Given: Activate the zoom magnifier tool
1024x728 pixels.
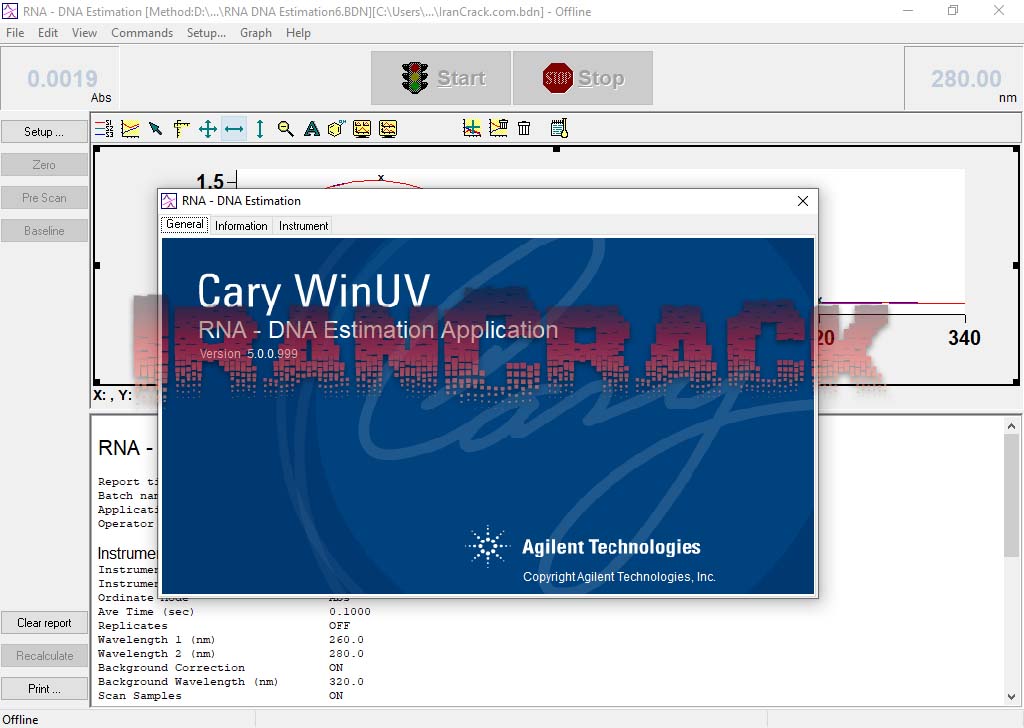Looking at the screenshot, I should click(x=286, y=128).
